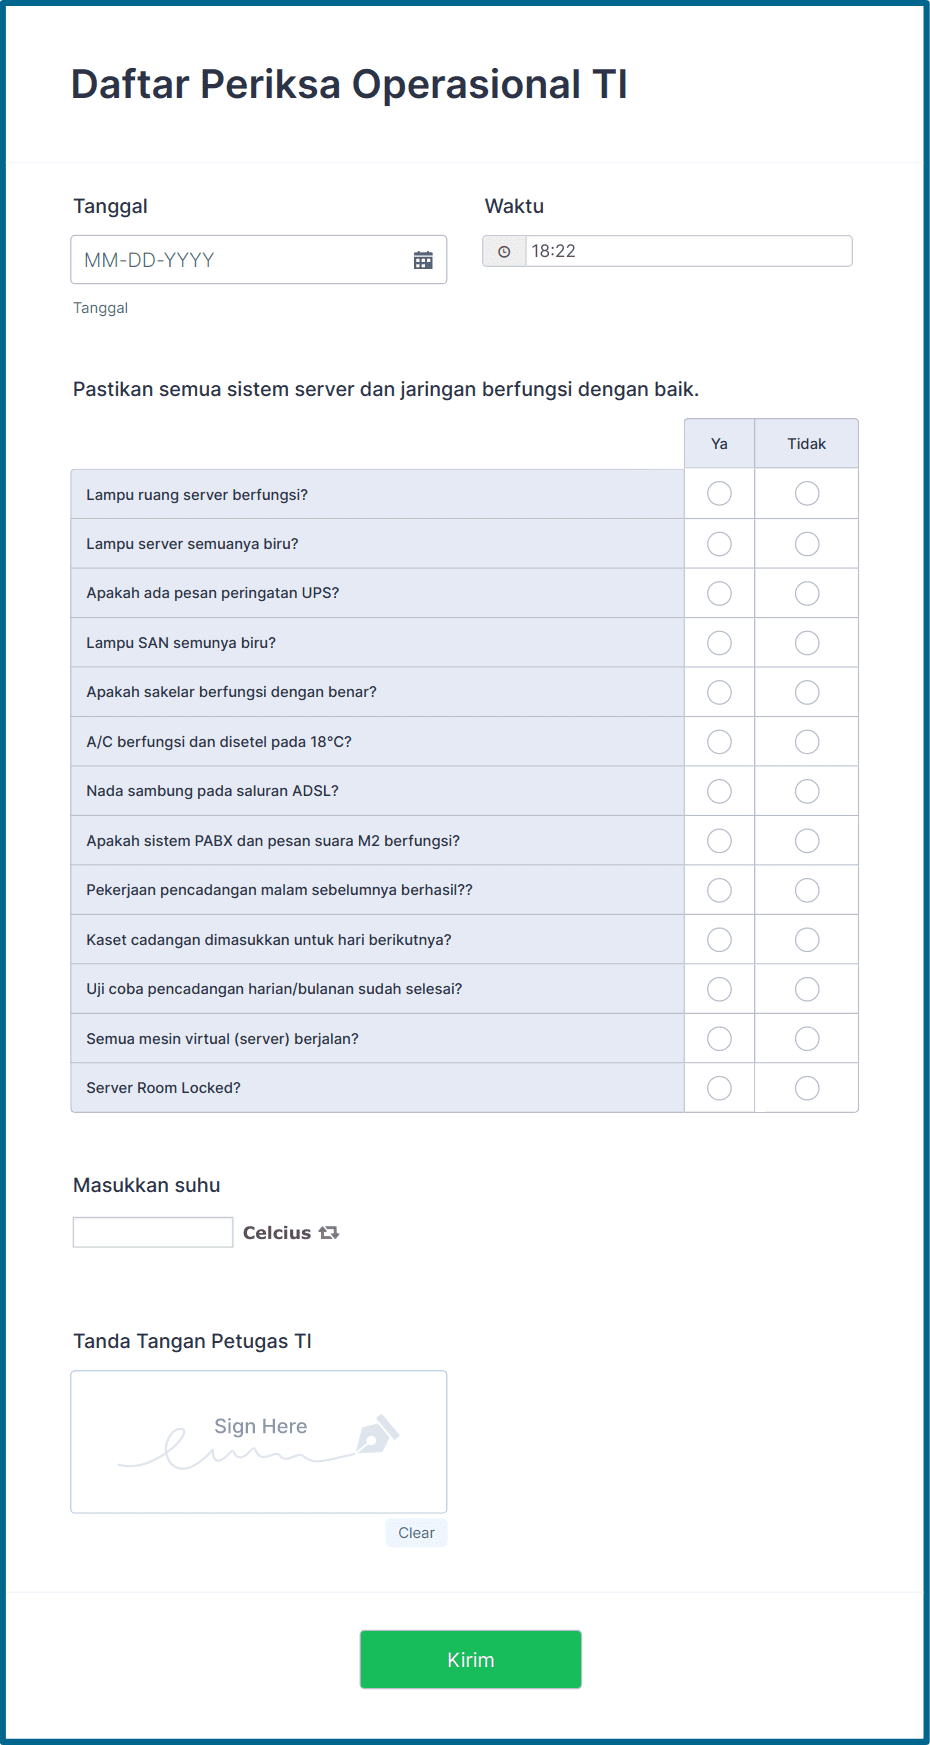
Task: Select 'Ya' for last night's backup success question
Action: tap(719, 889)
